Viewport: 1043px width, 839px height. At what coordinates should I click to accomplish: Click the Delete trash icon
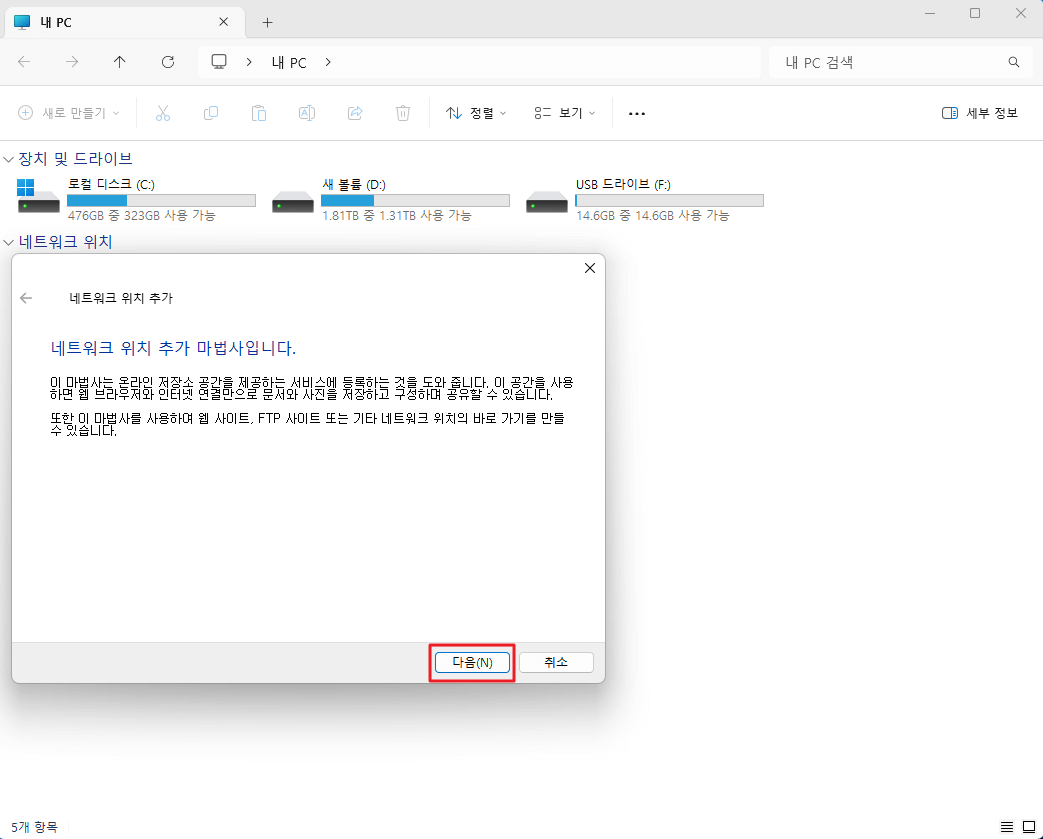402,113
